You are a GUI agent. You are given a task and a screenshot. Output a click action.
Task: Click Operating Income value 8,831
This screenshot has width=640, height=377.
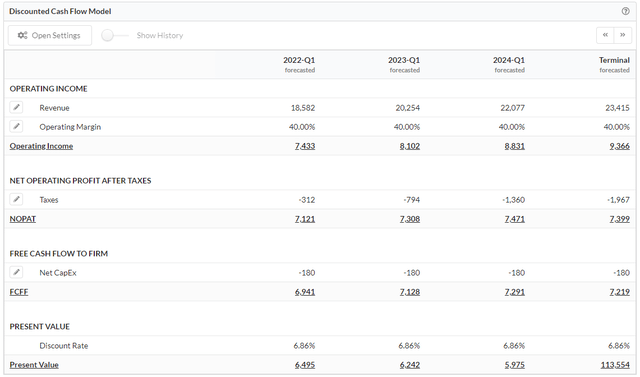click(515, 146)
